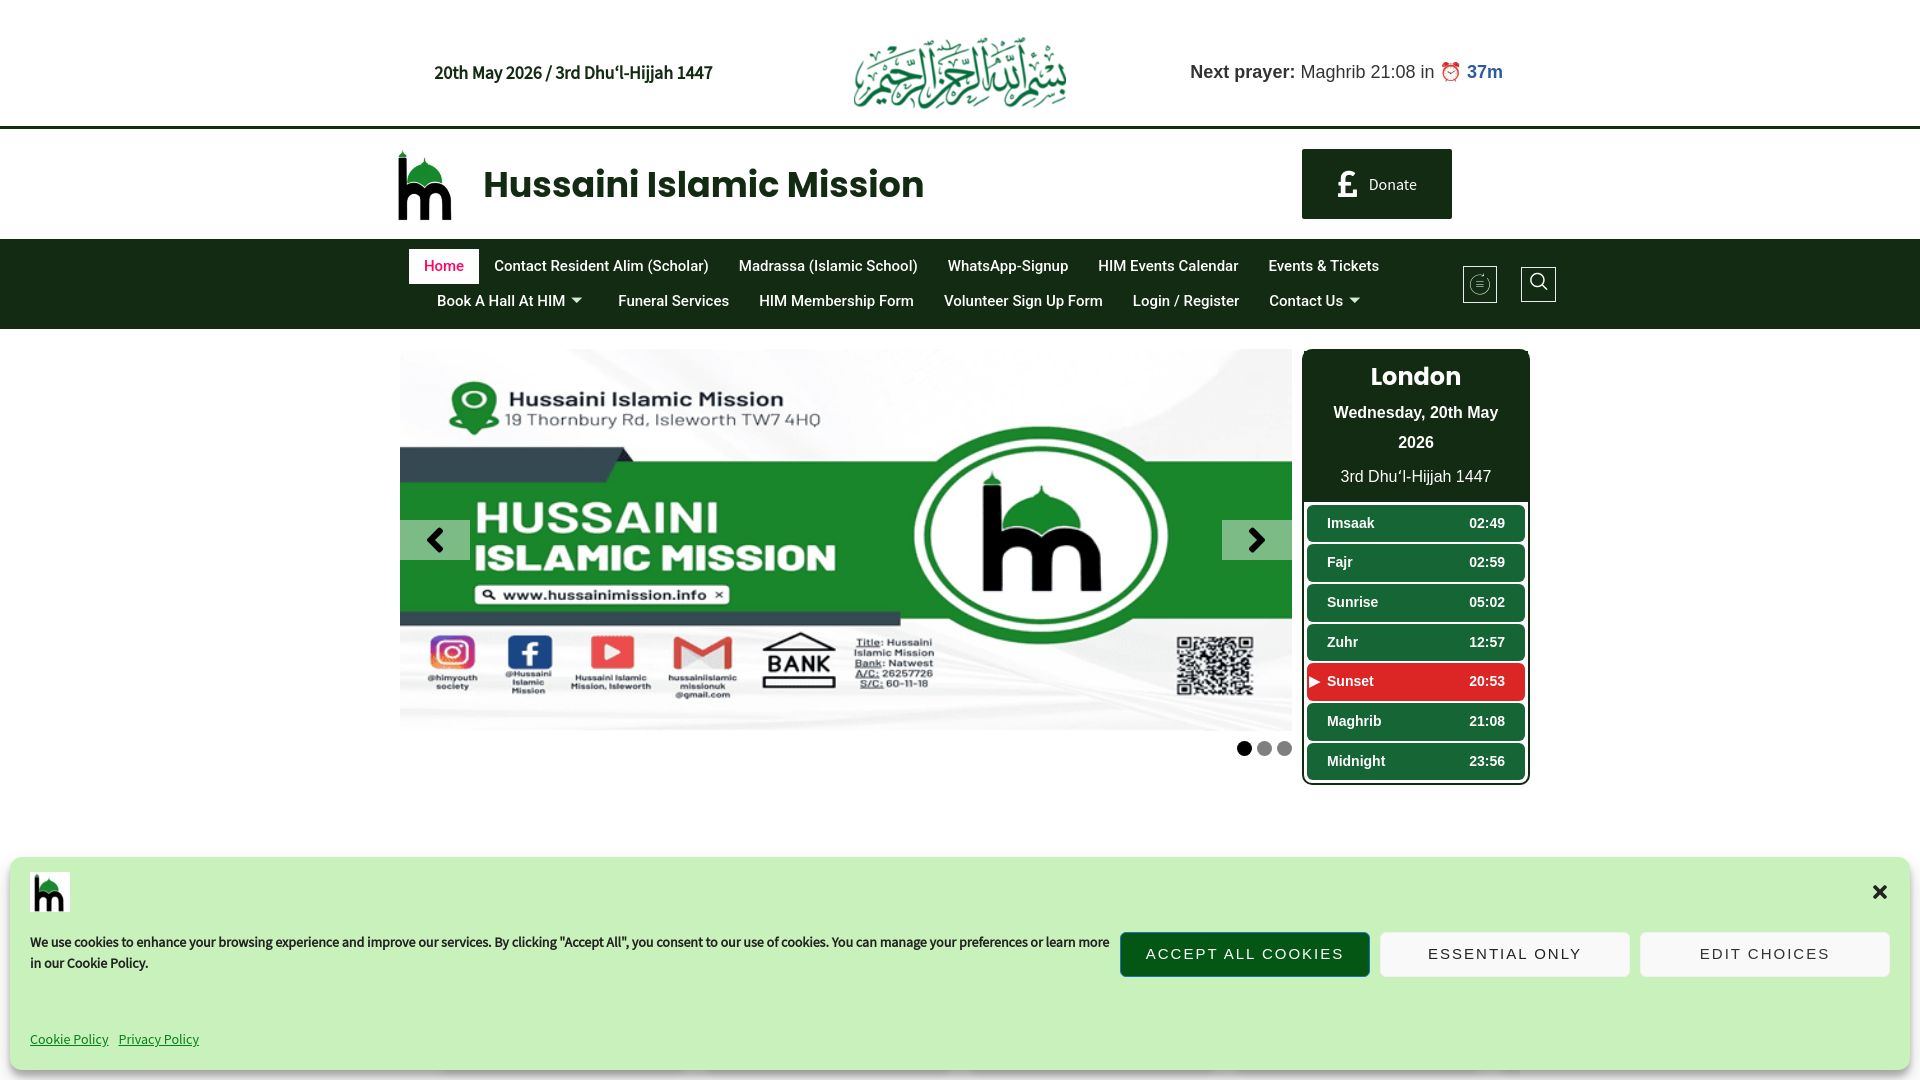1920x1080 pixels.
Task: Open Contact Resident Alim (Scholar) page
Action: click(x=601, y=266)
